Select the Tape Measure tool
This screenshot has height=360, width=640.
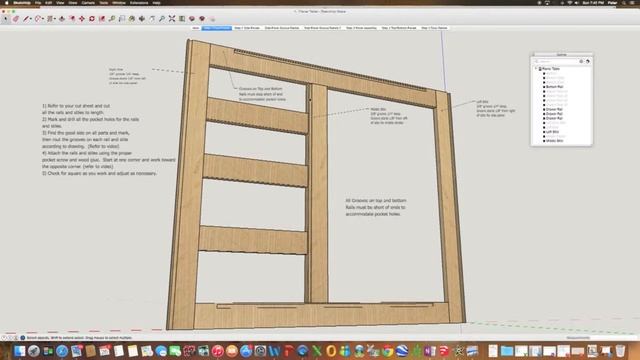pos(111,19)
